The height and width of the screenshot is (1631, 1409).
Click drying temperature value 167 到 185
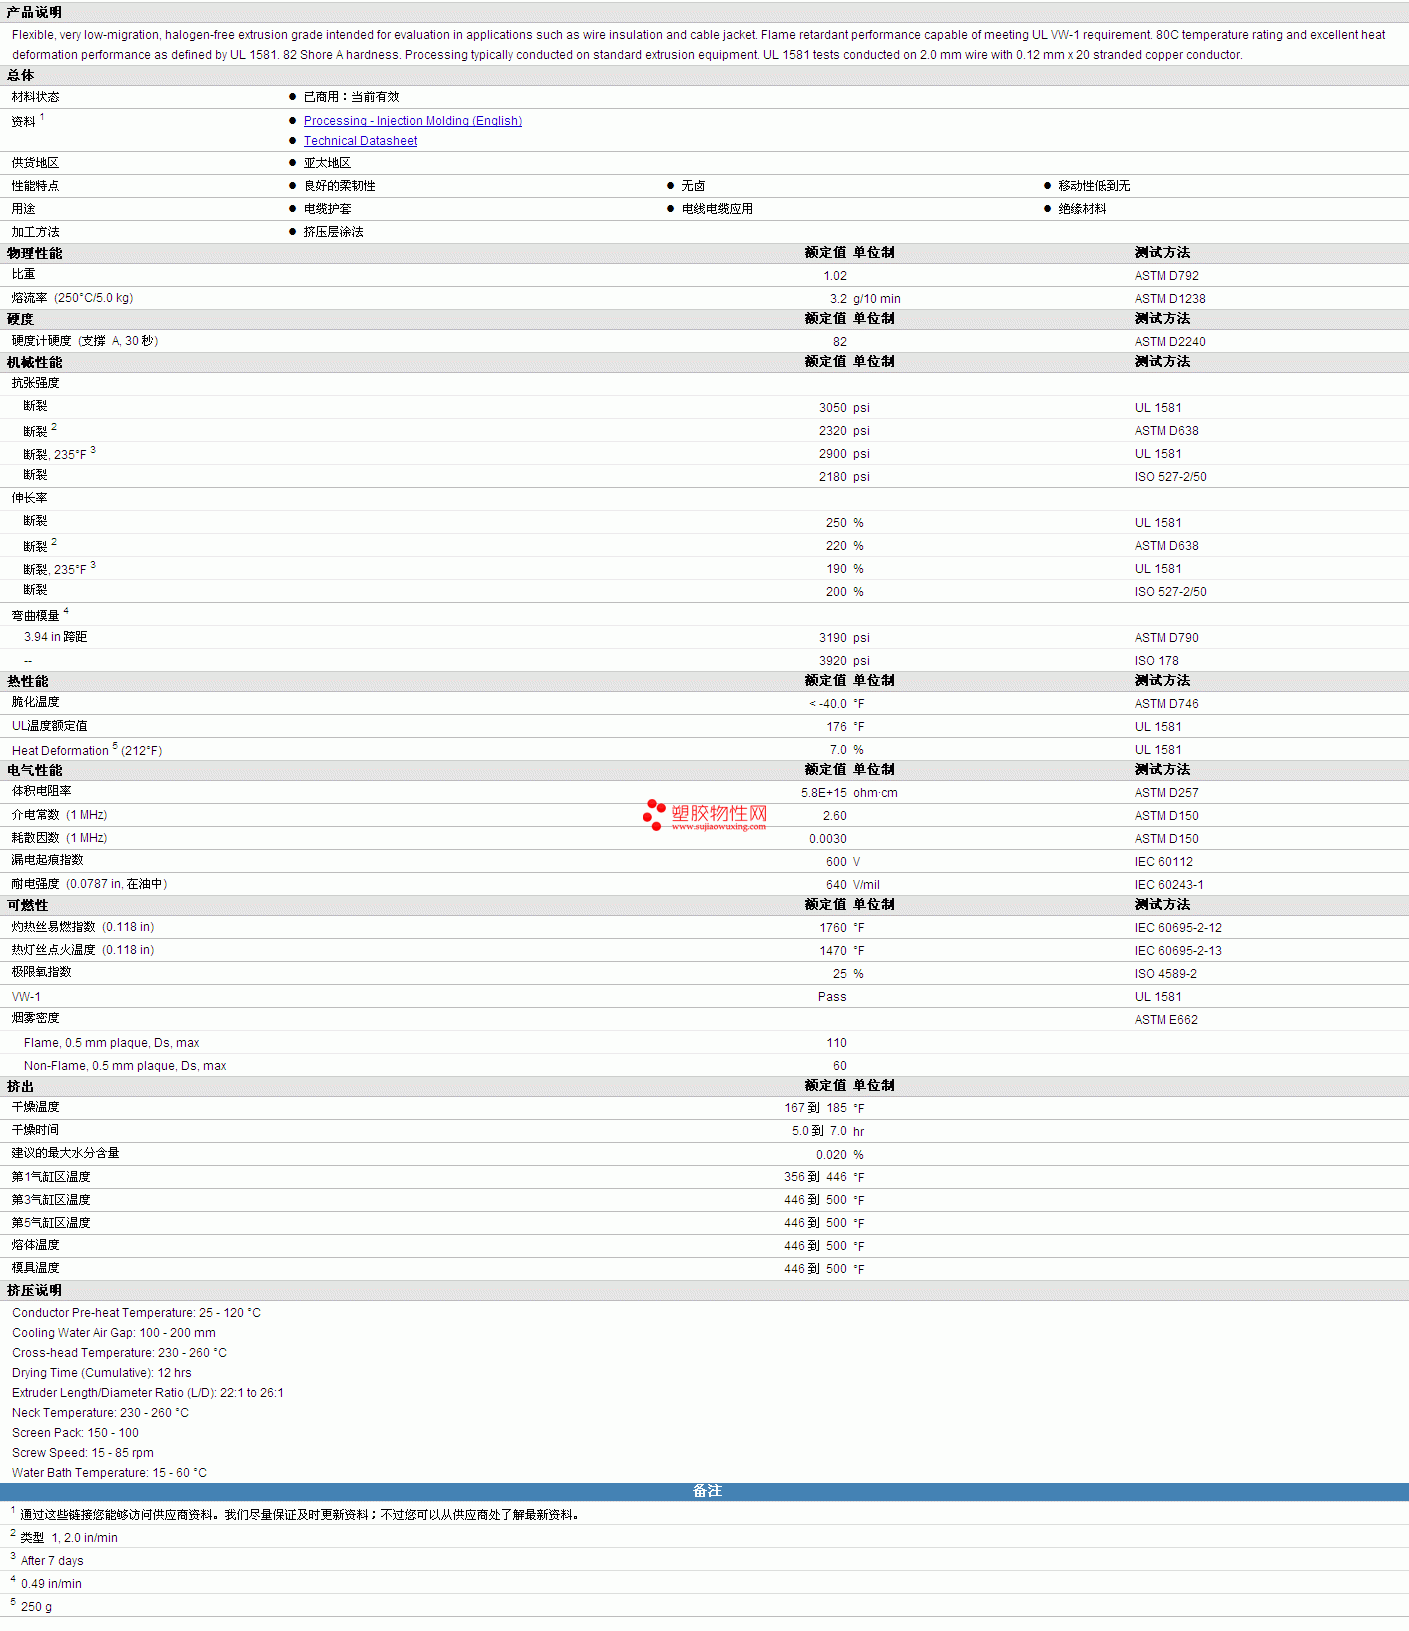point(815,1108)
